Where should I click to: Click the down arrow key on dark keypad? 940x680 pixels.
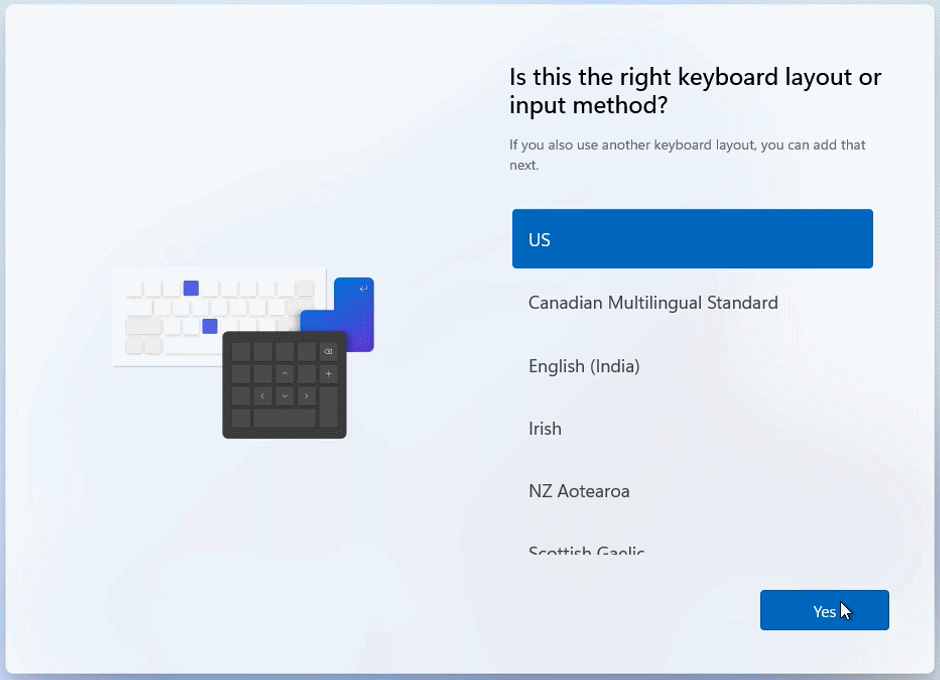(x=285, y=396)
